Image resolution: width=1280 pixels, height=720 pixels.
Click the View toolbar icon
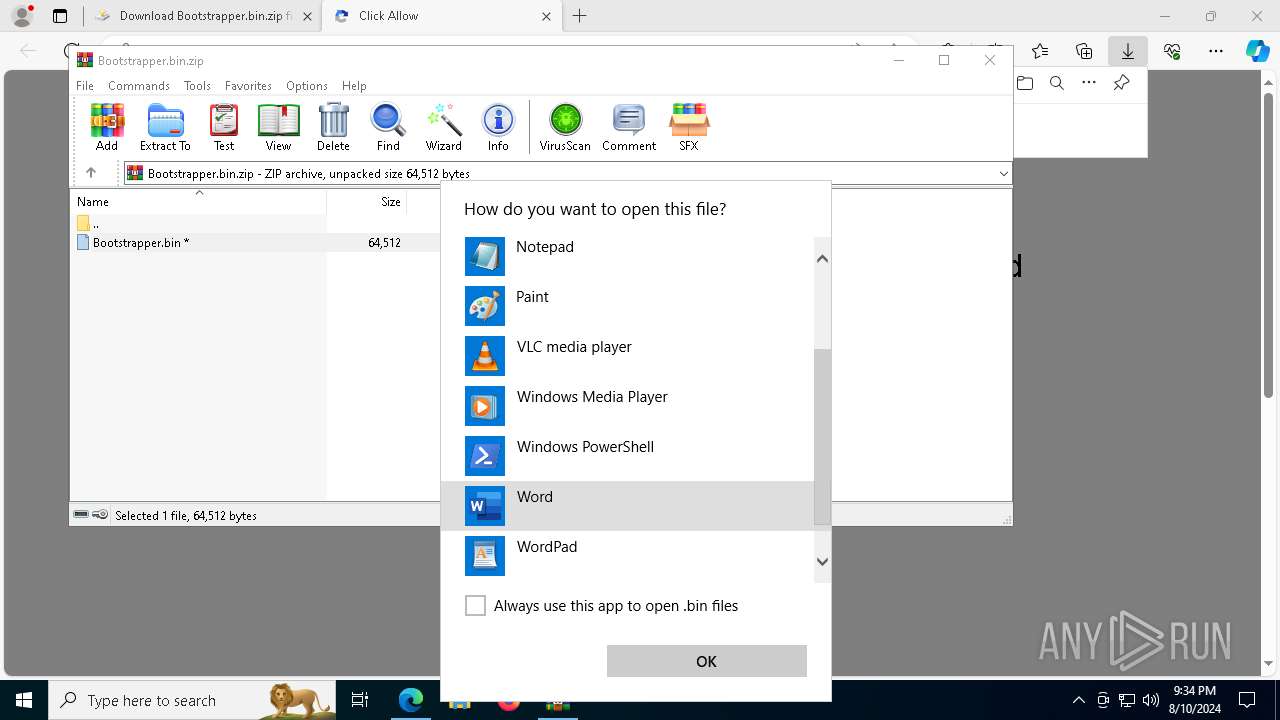click(x=278, y=127)
